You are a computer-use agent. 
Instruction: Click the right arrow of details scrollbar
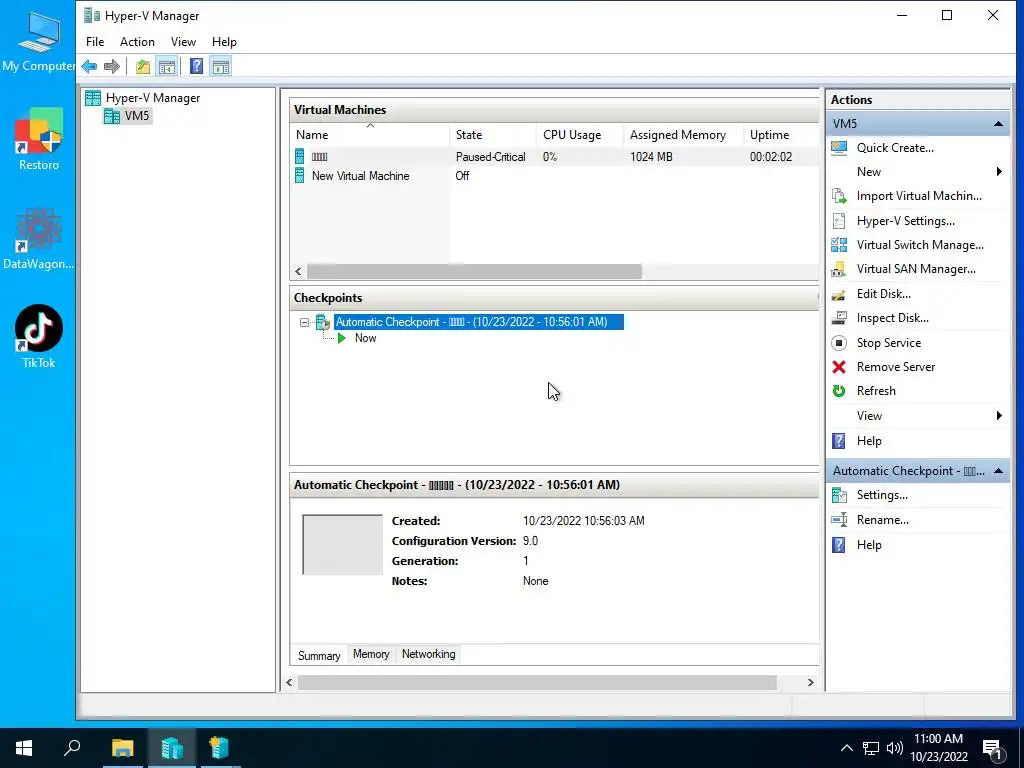click(x=810, y=682)
